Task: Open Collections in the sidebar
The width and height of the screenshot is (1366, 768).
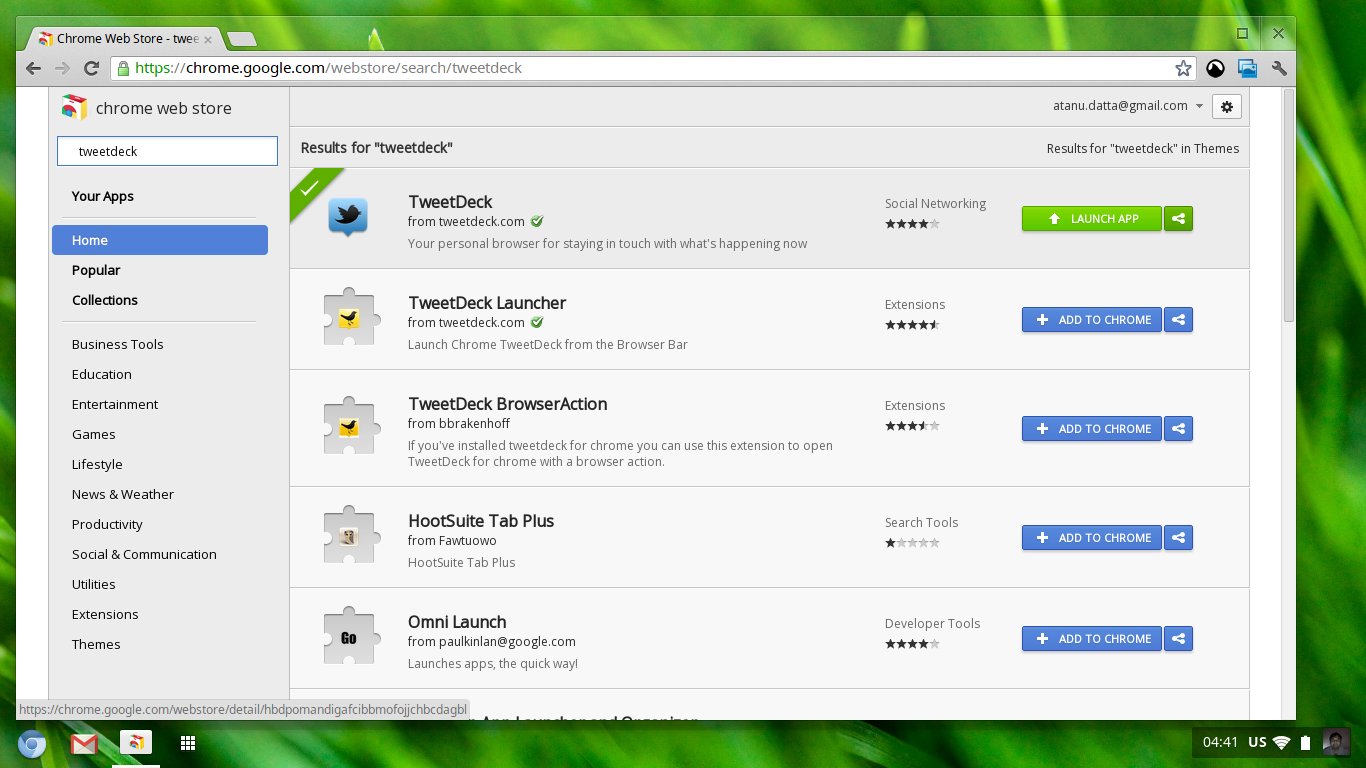Action: tap(105, 300)
